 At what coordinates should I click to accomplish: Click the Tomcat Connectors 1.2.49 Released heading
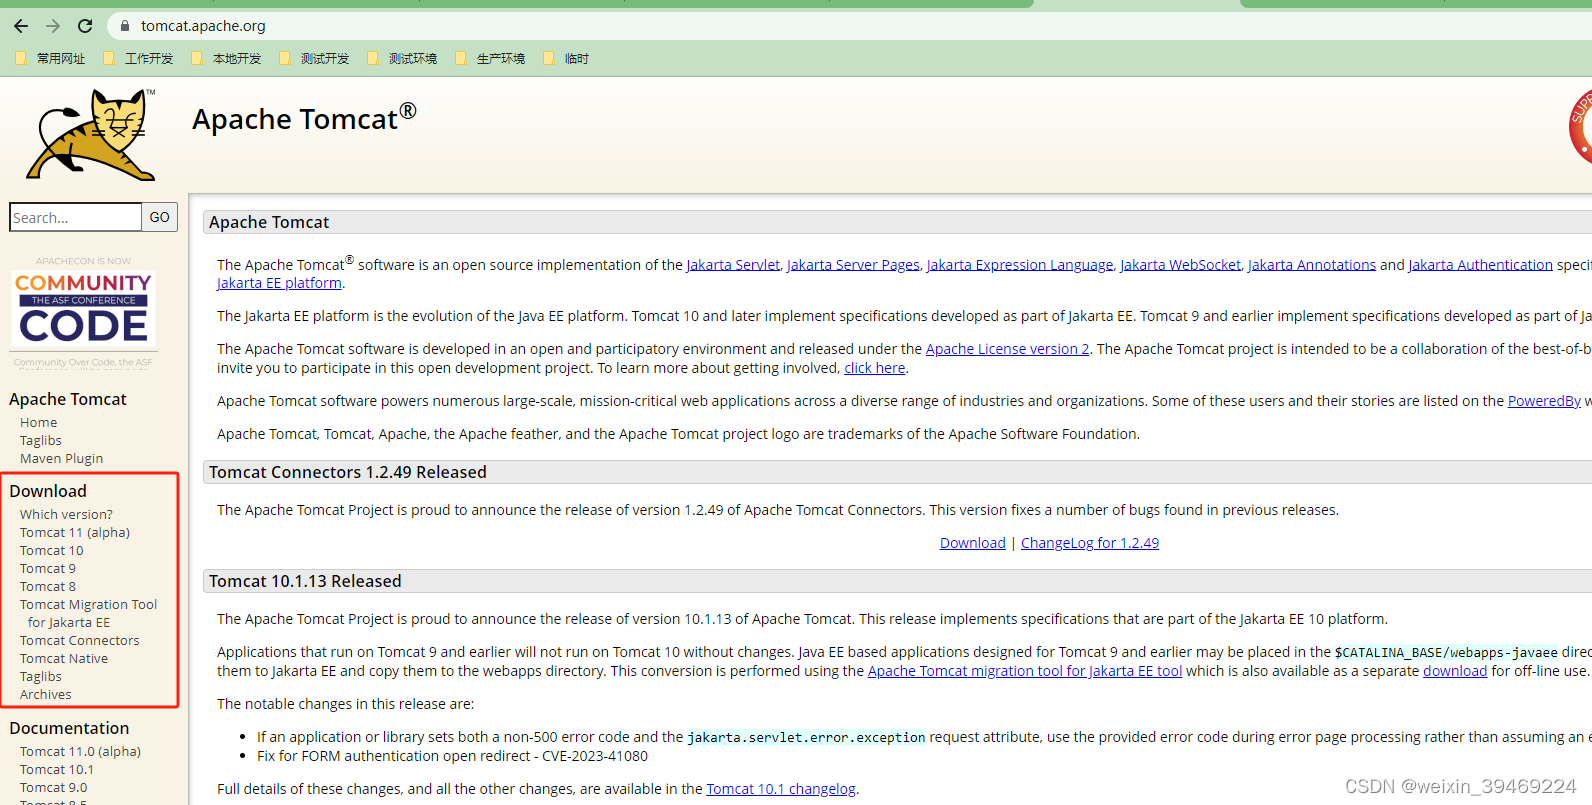348,472
